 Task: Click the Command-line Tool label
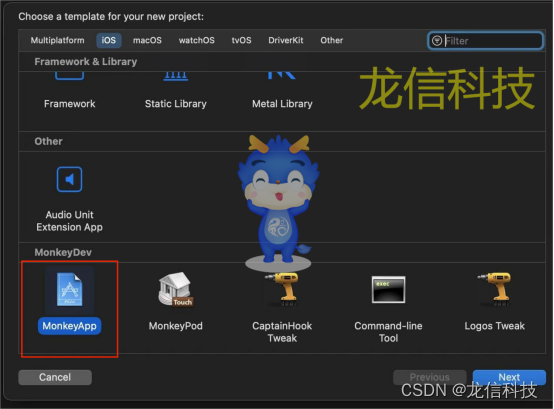pyautogui.click(x=388, y=332)
